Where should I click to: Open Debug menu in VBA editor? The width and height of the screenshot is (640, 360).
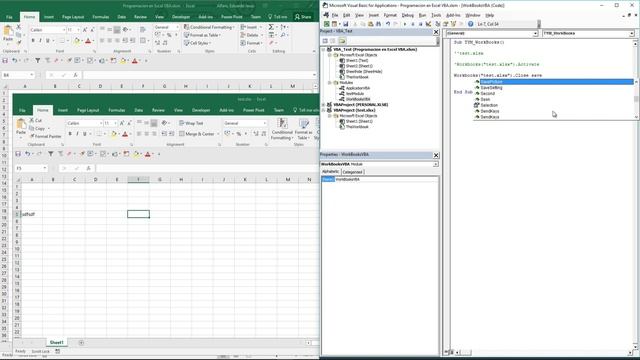[407, 15]
